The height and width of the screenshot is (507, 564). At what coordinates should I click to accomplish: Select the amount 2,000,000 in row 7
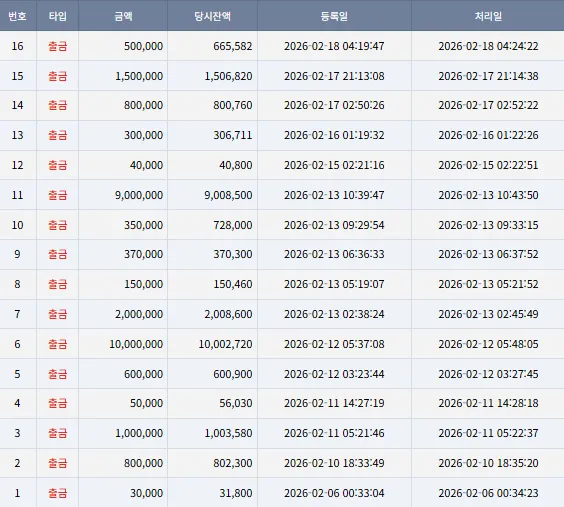click(139, 314)
